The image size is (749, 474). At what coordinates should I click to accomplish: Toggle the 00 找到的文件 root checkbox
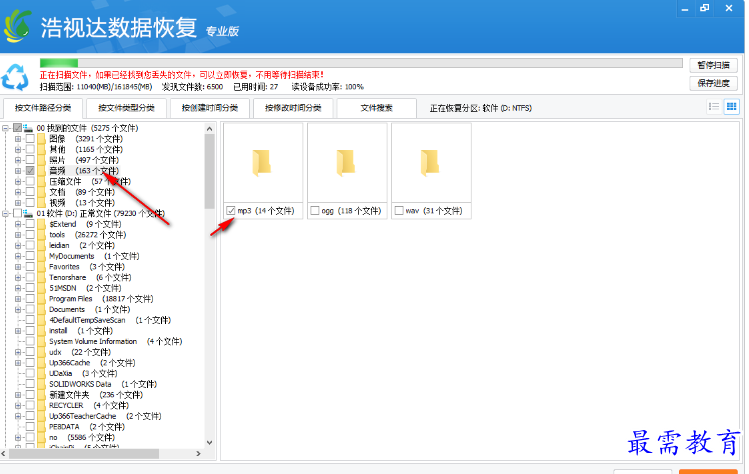pos(17,128)
